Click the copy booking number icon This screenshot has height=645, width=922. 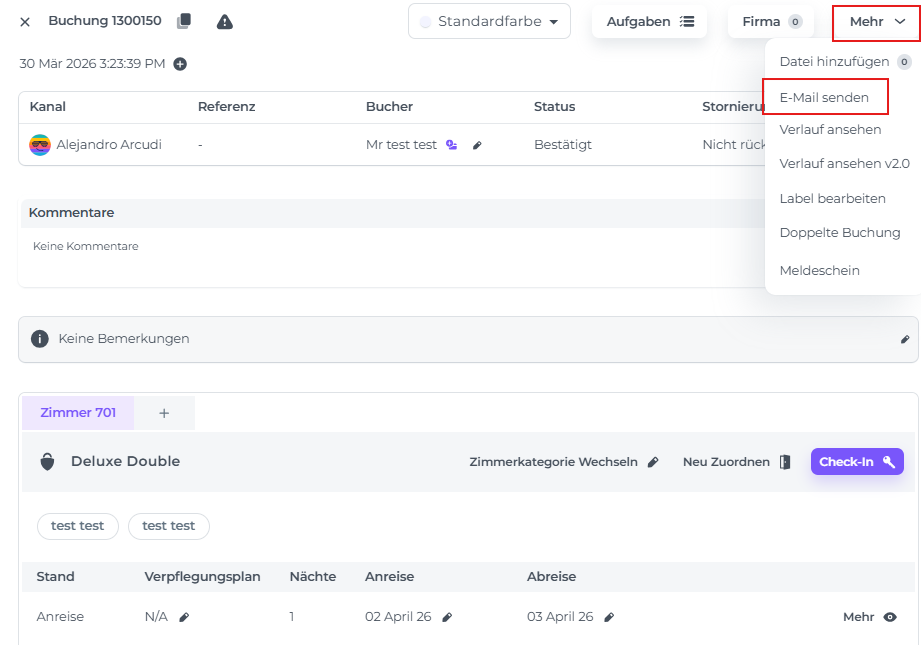tap(183, 22)
